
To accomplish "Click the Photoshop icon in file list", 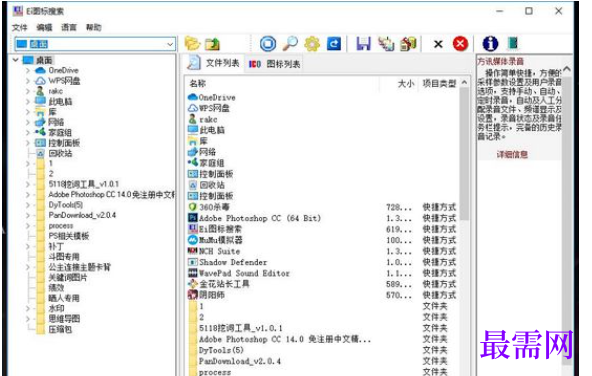I will [x=193, y=218].
